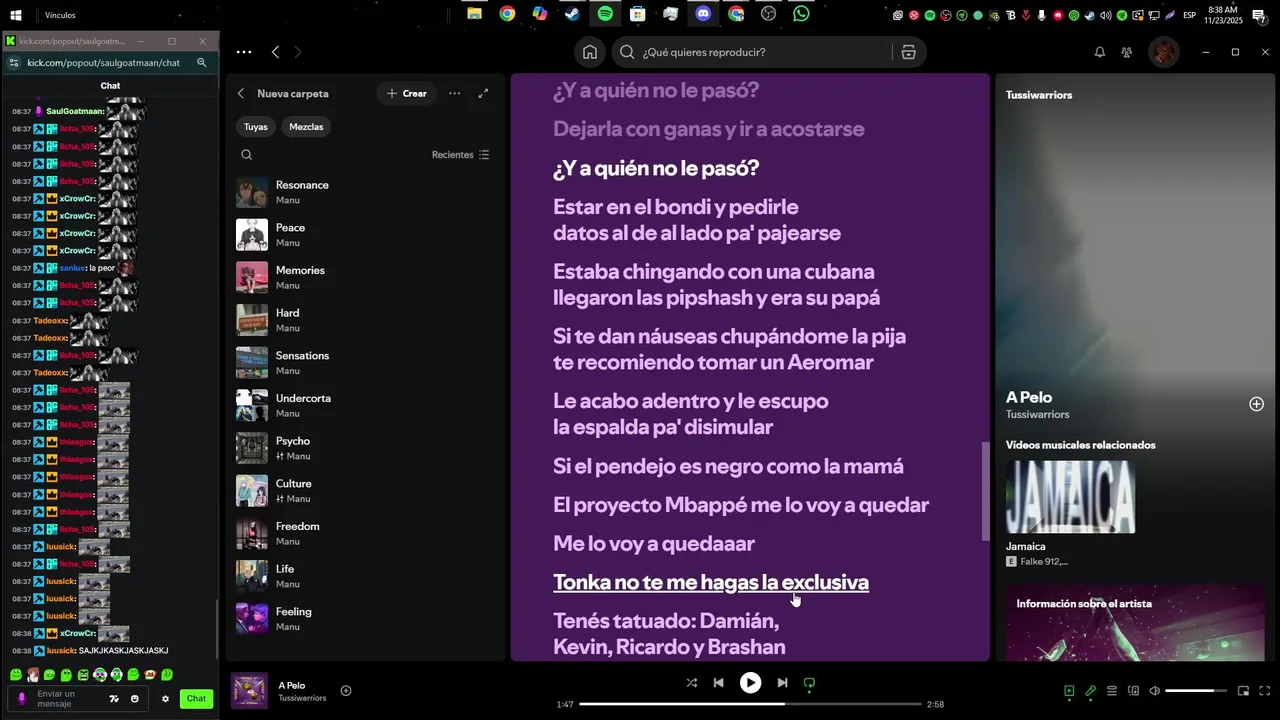Image resolution: width=1280 pixels, height=720 pixels.
Task: Select the 'Tuyas' filter chip
Action: [x=256, y=127]
